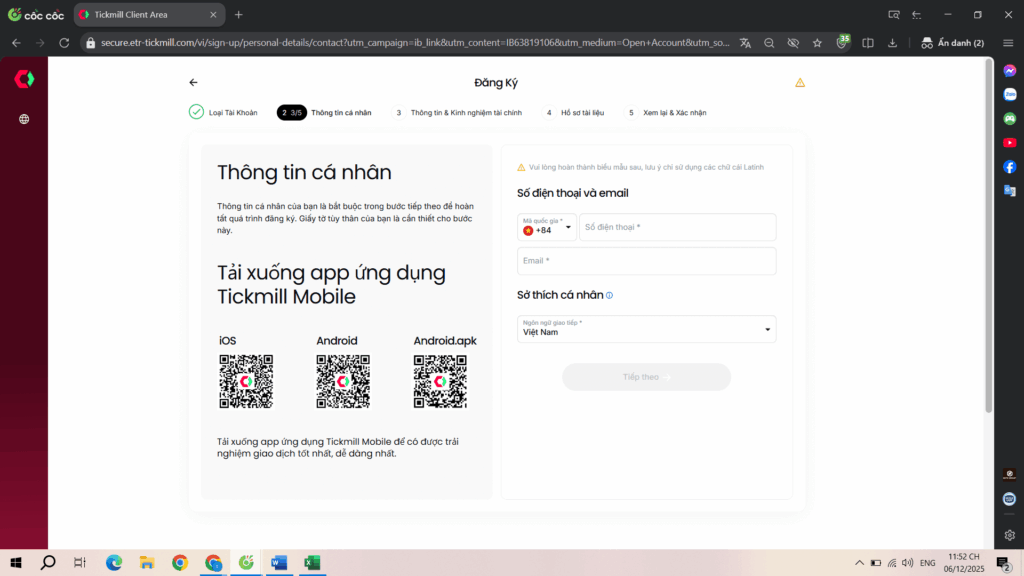Image resolution: width=1024 pixels, height=576 pixels.
Task: Click the Số điện thoại input field
Action: tap(677, 227)
